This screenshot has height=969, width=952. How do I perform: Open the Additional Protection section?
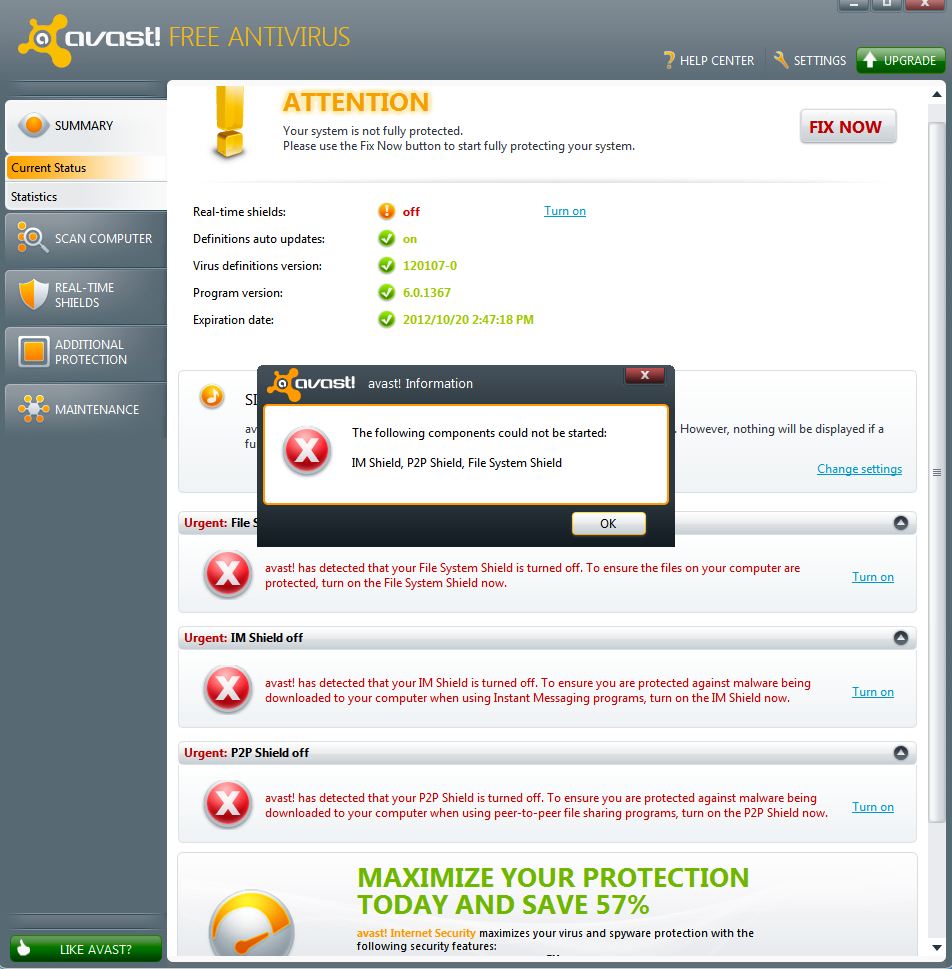coord(86,352)
